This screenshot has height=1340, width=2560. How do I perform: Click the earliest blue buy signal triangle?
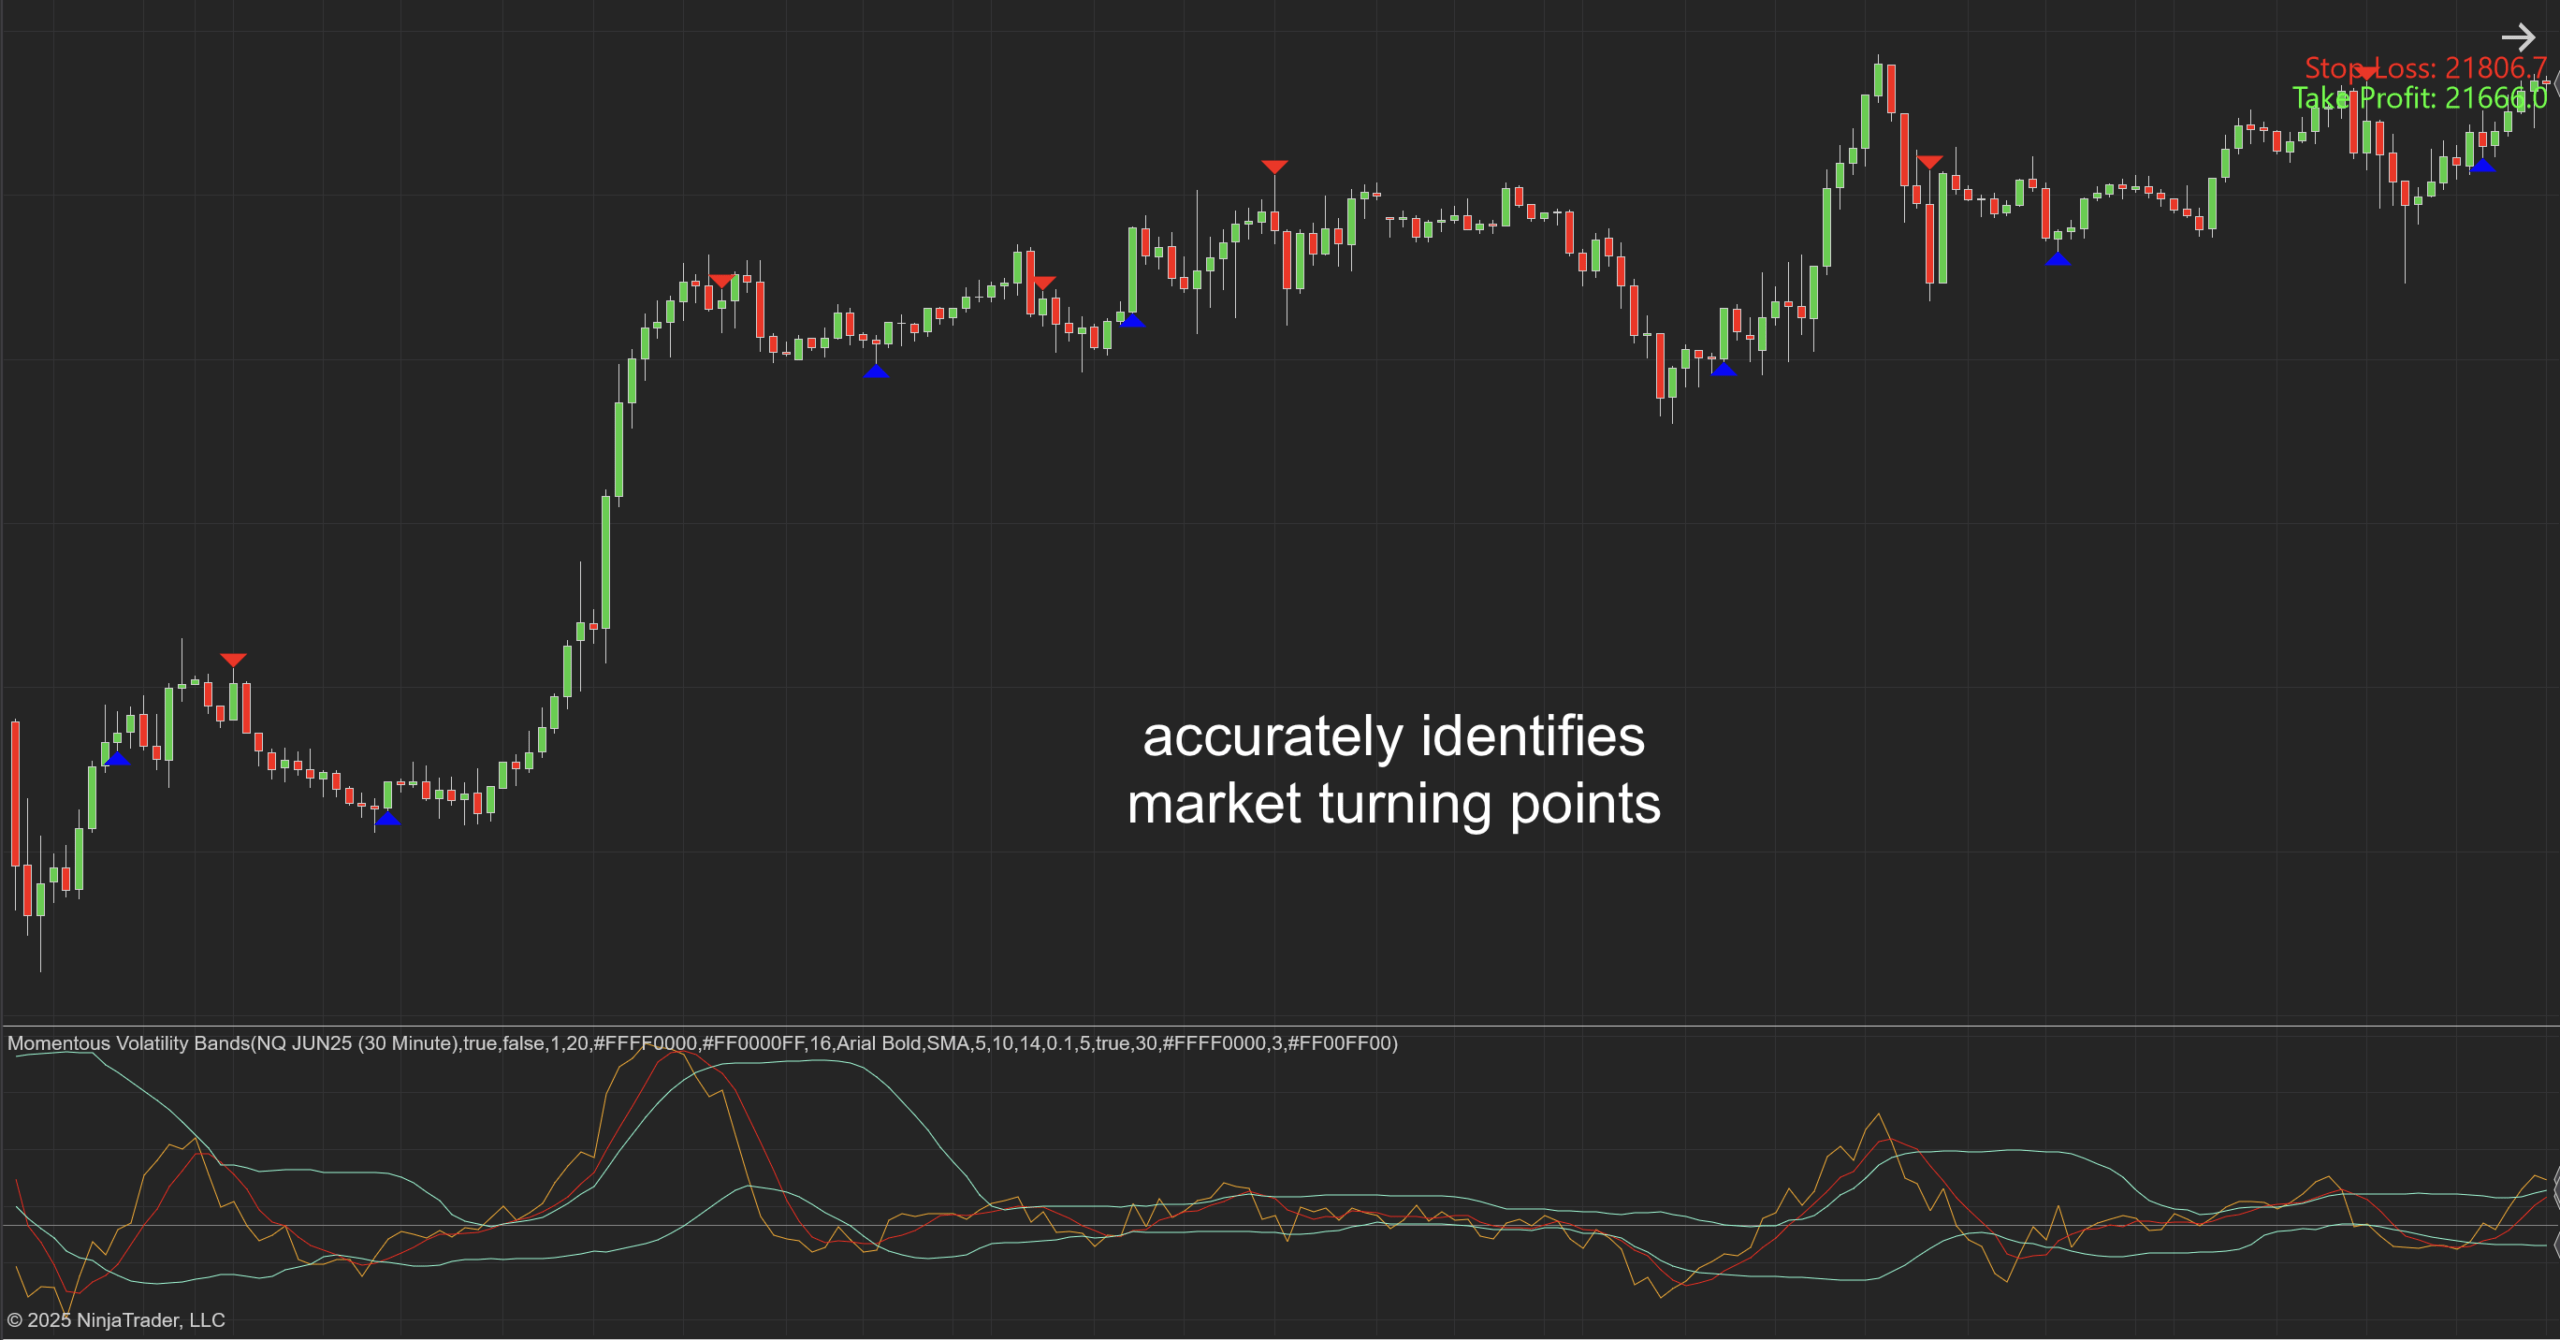[117, 759]
